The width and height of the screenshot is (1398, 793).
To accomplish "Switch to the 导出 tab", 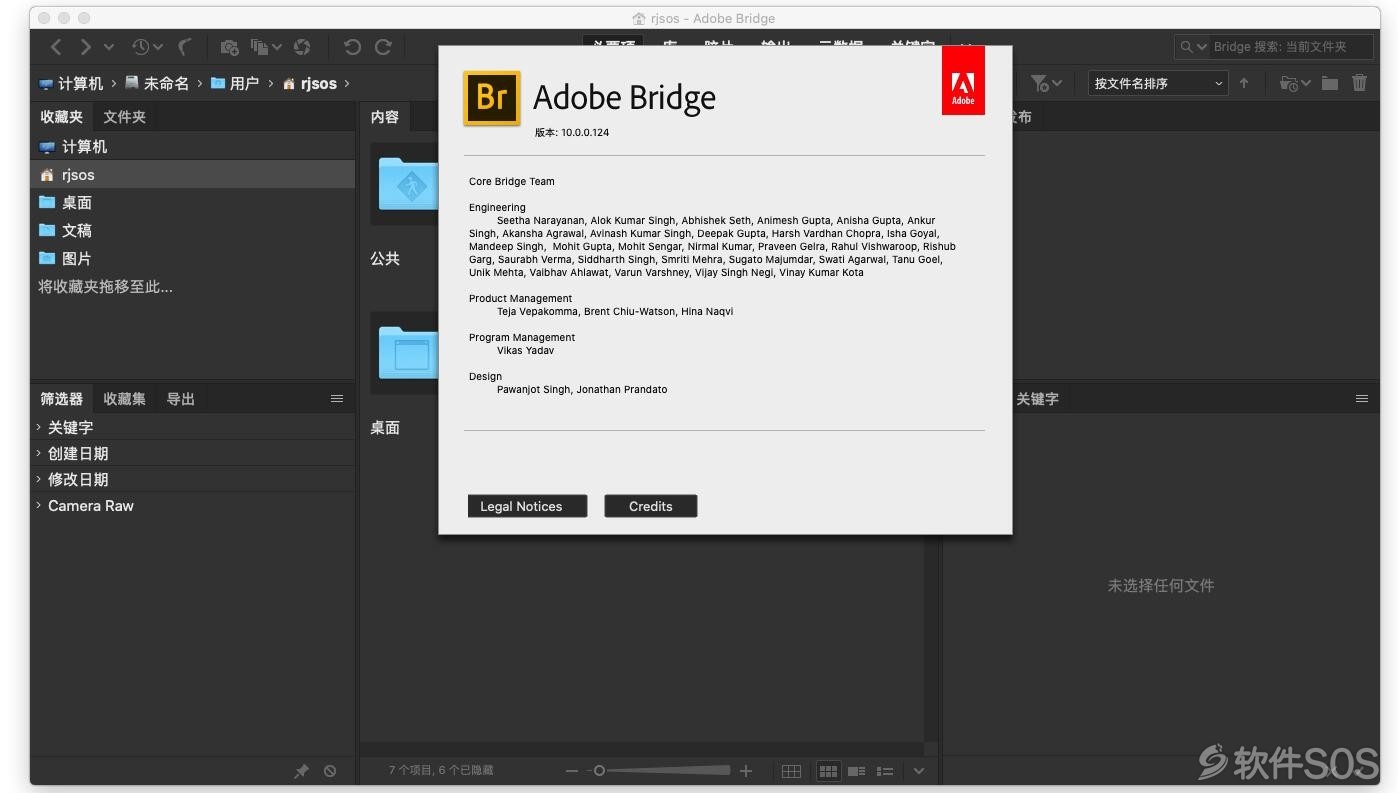I will 181,399.
